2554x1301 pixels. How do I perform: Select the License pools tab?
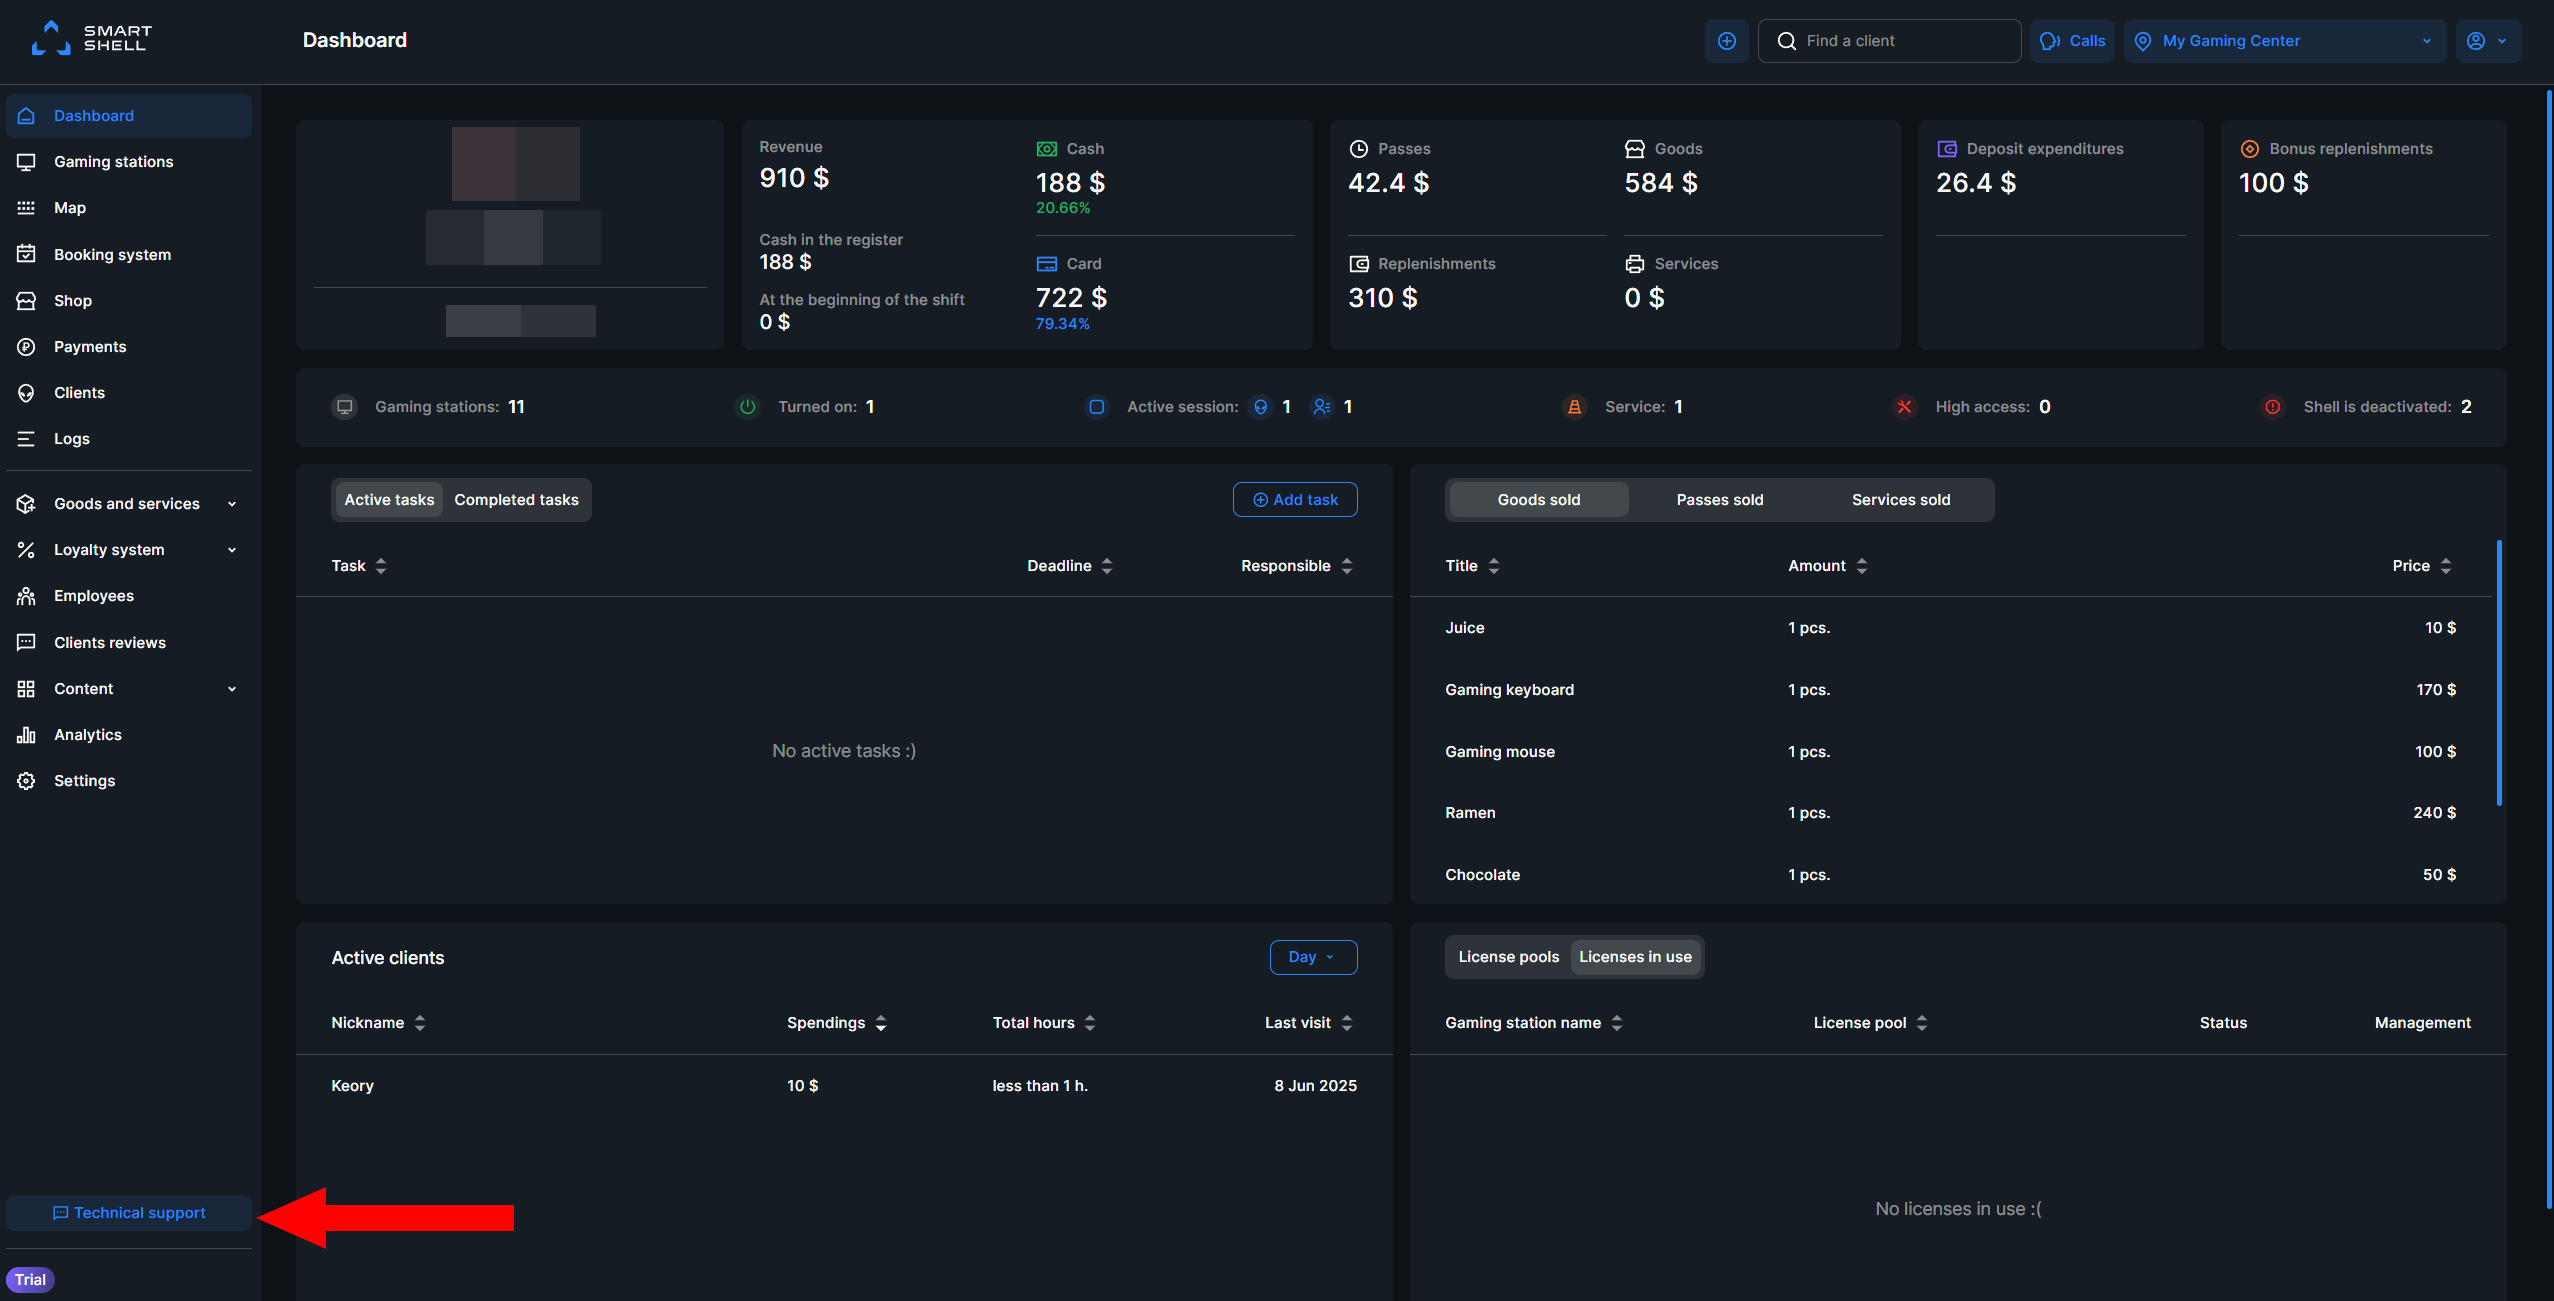pos(1508,957)
